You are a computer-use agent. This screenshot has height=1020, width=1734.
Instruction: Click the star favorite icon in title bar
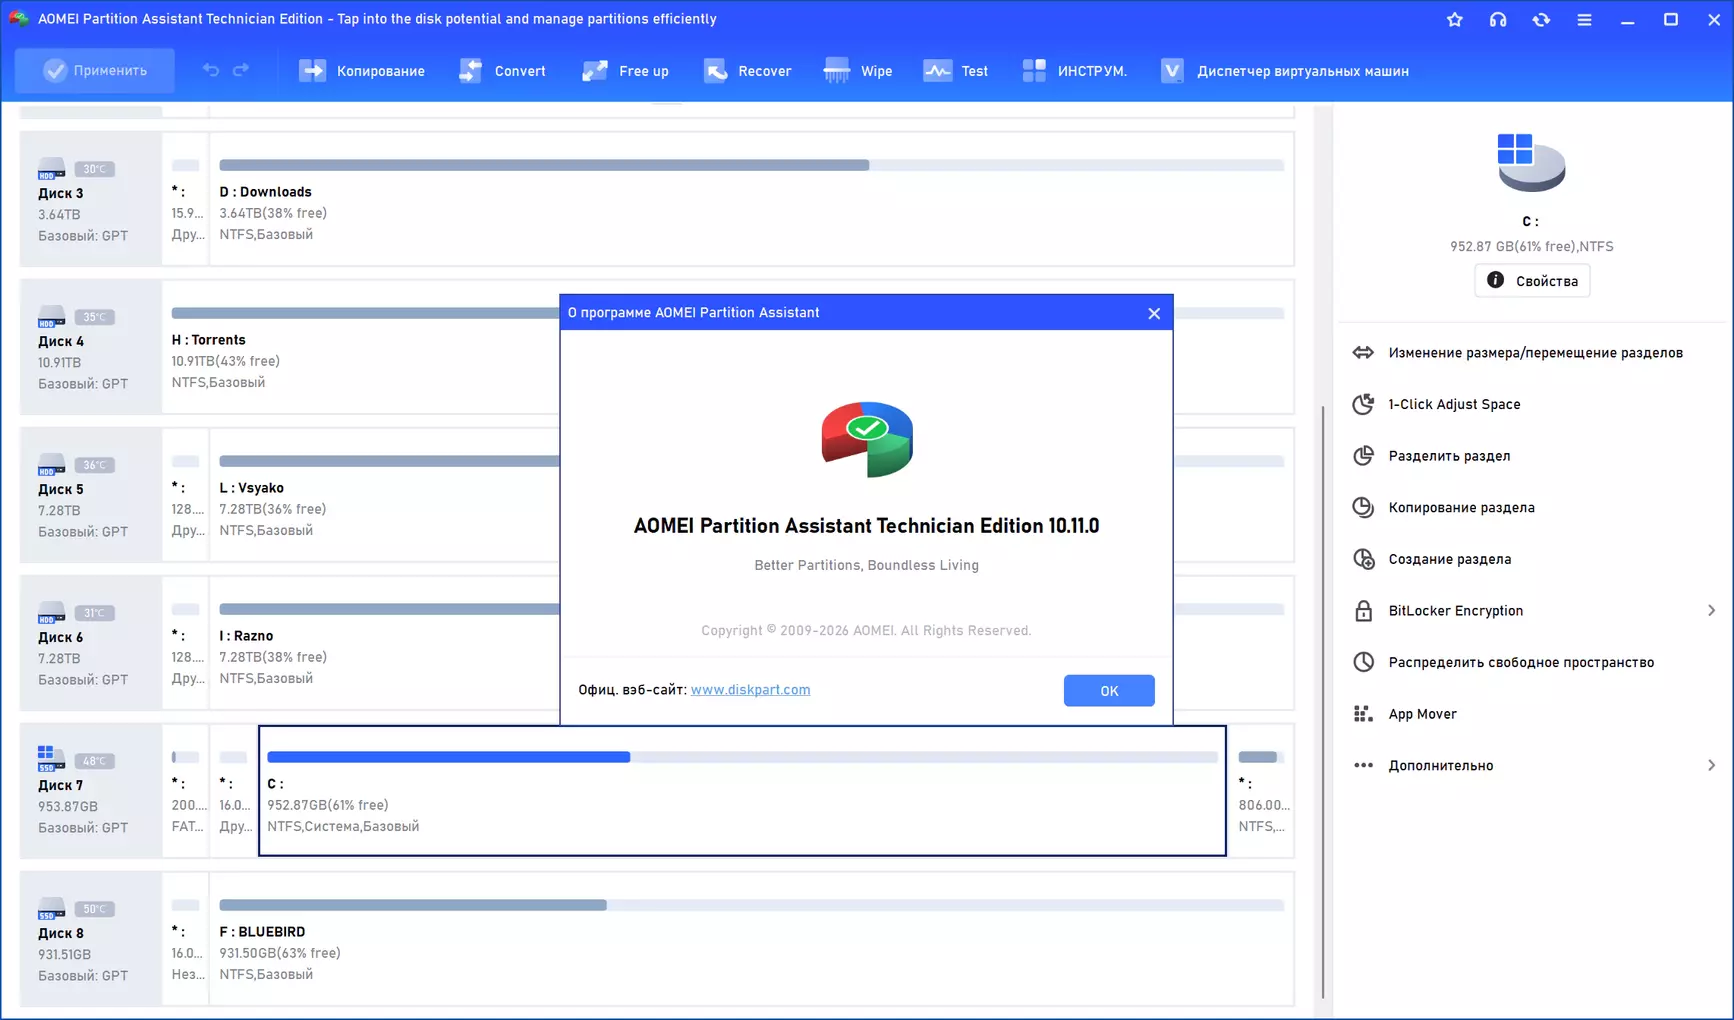(1455, 19)
